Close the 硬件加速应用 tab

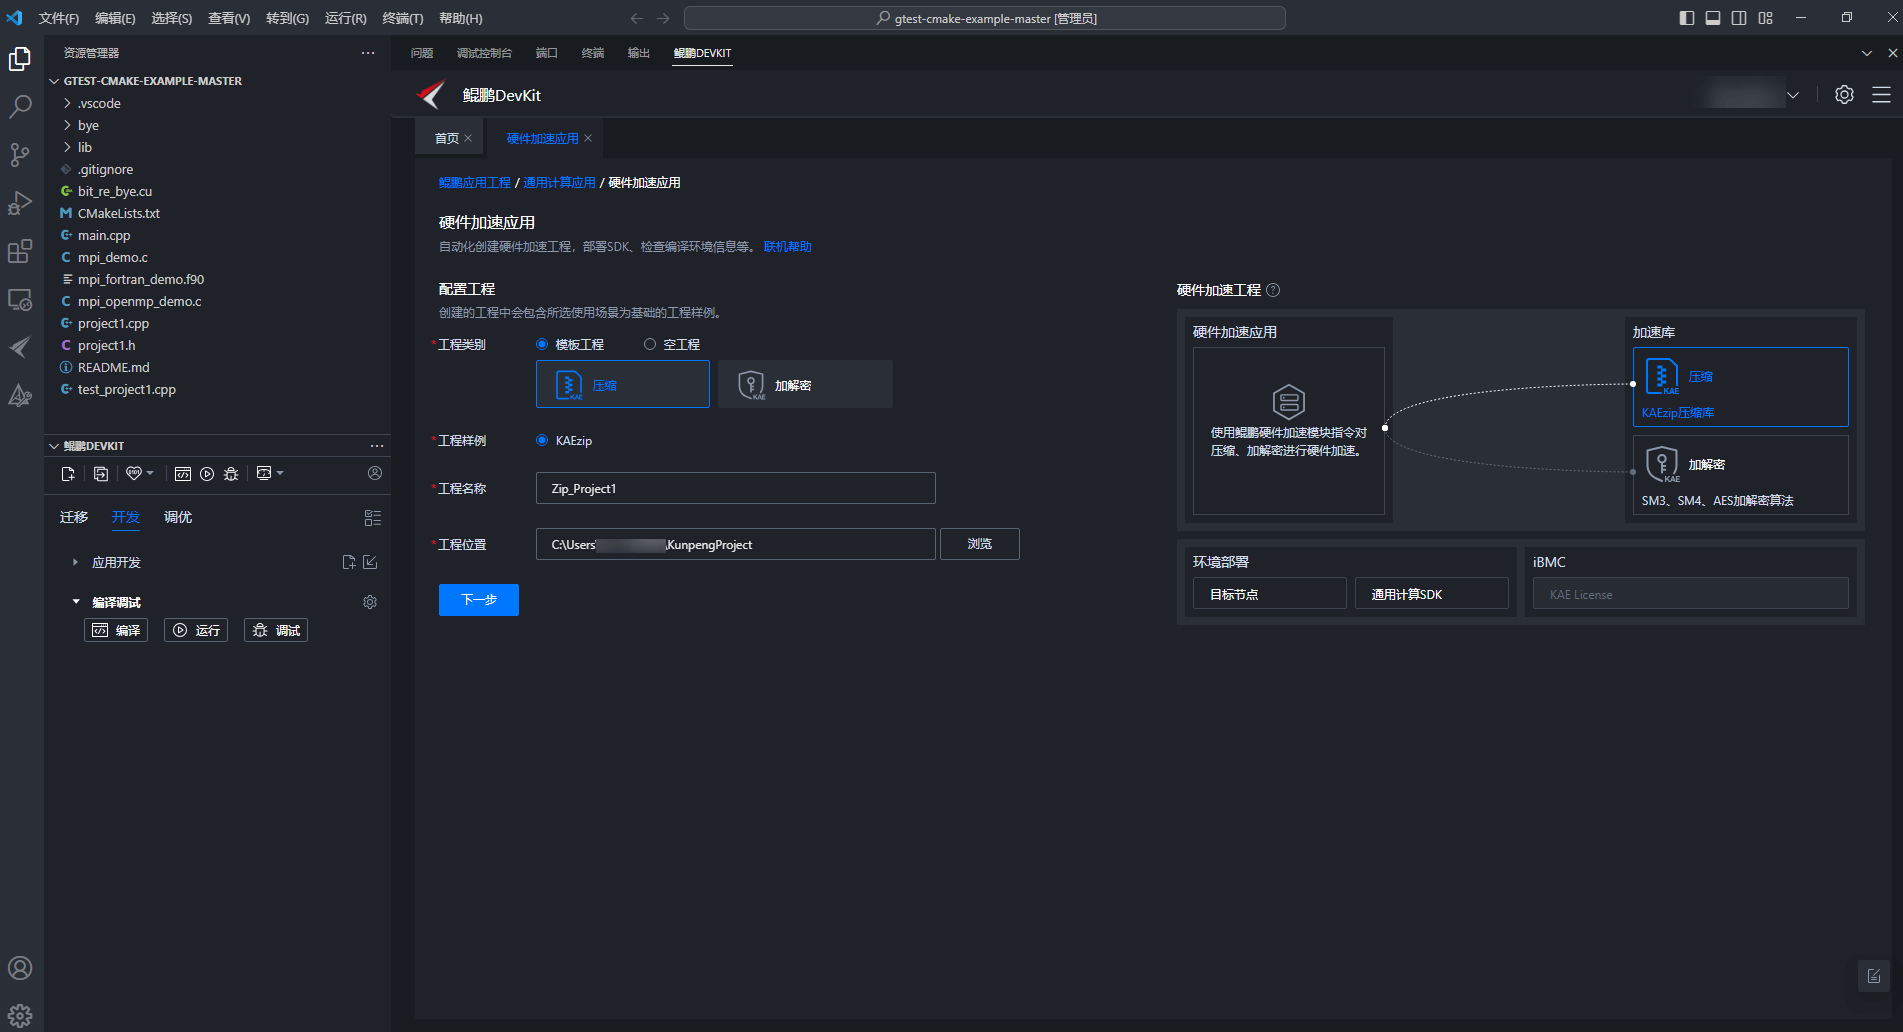(588, 138)
